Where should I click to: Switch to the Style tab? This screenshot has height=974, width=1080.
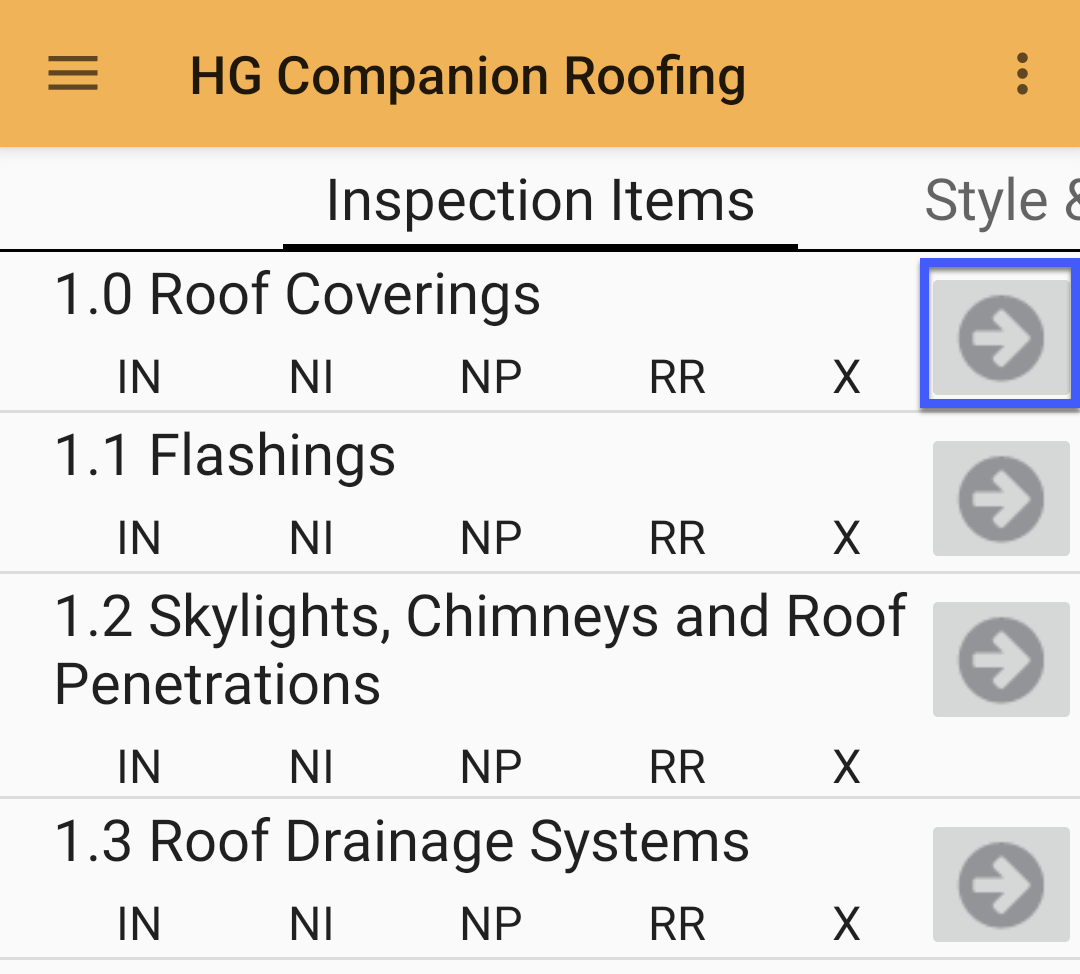click(1000, 199)
